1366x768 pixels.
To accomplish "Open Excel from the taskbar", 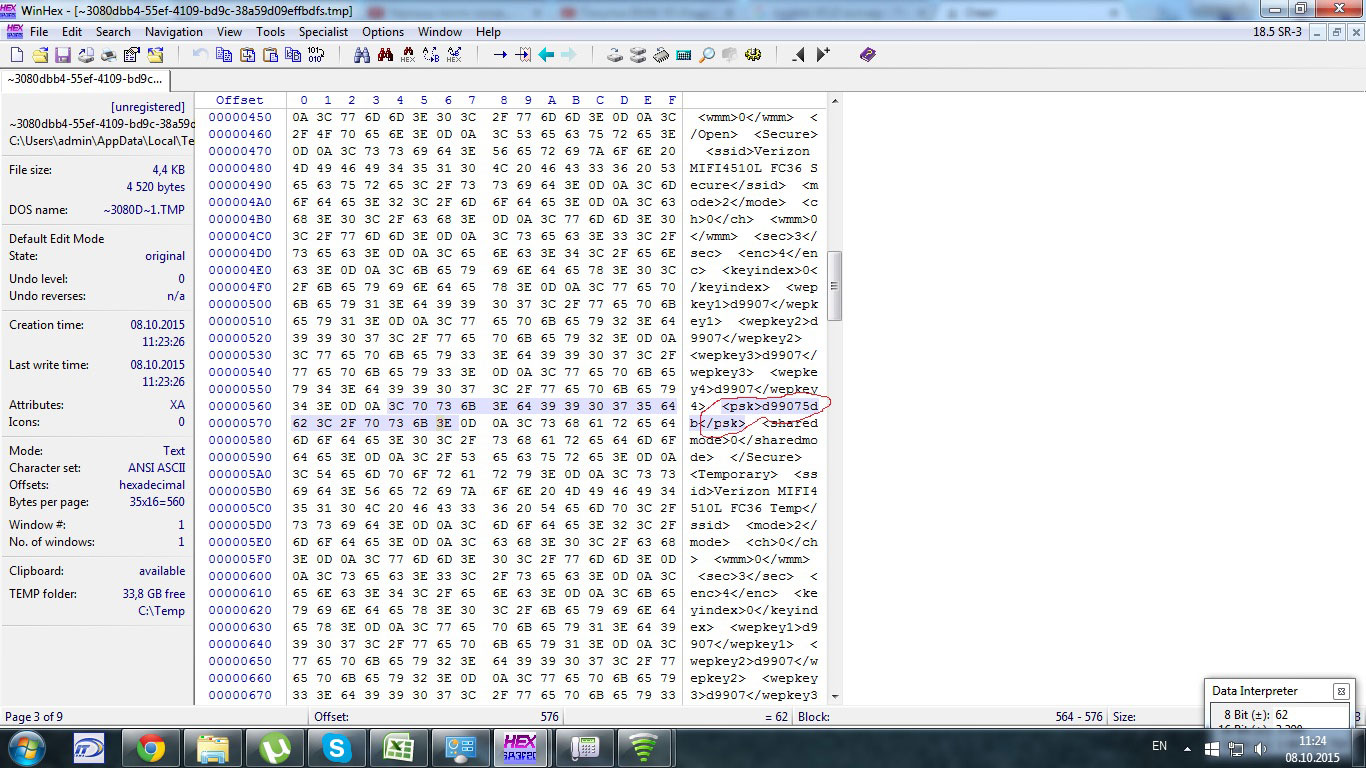I will pyautogui.click(x=398, y=748).
